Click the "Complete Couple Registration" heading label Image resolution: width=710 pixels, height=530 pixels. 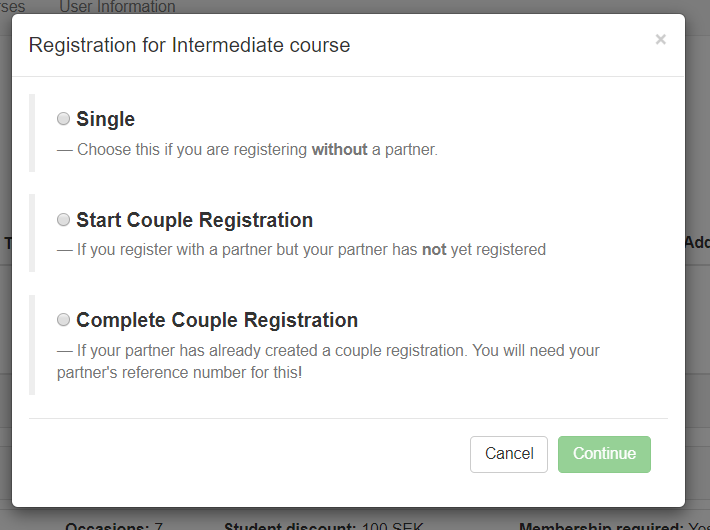tap(217, 320)
